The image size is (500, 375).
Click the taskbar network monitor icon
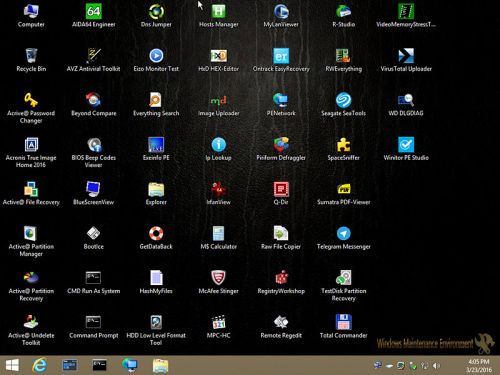coord(130,365)
